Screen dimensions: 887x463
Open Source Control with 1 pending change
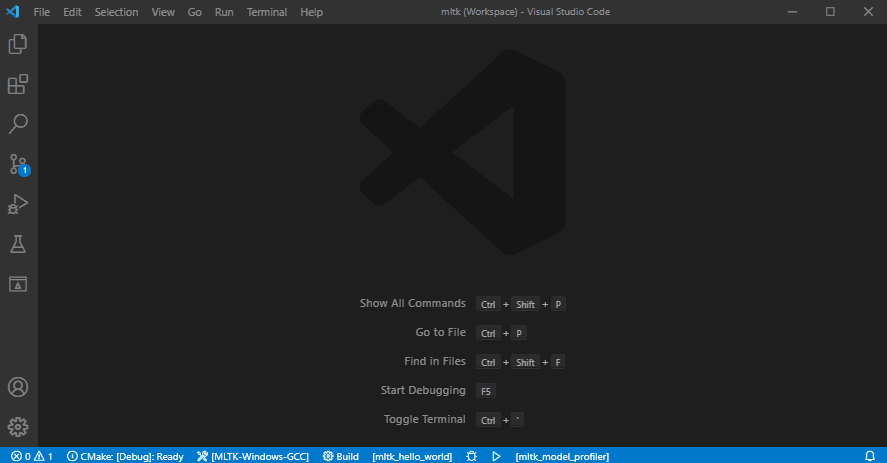tap(18, 164)
